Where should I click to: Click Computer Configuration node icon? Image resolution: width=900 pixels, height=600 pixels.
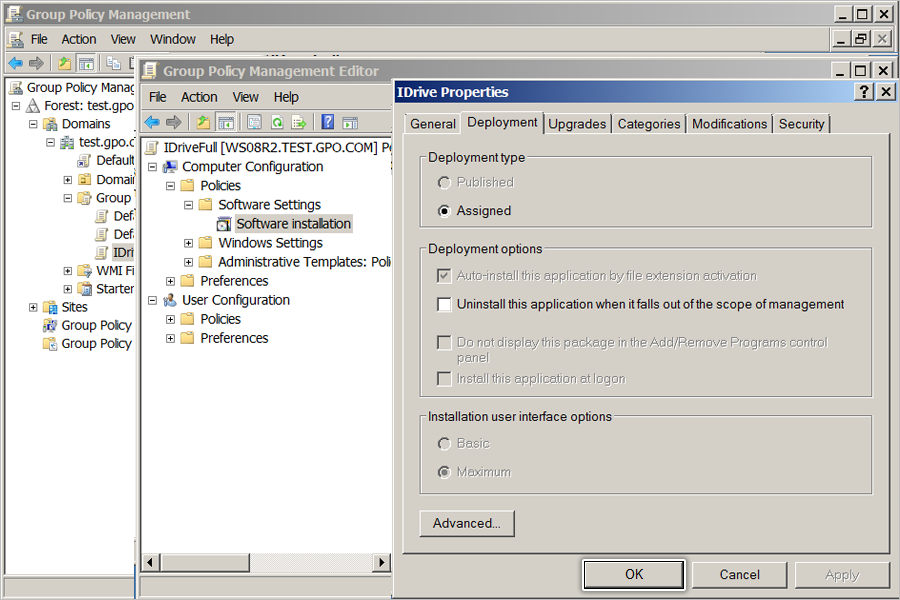point(170,167)
